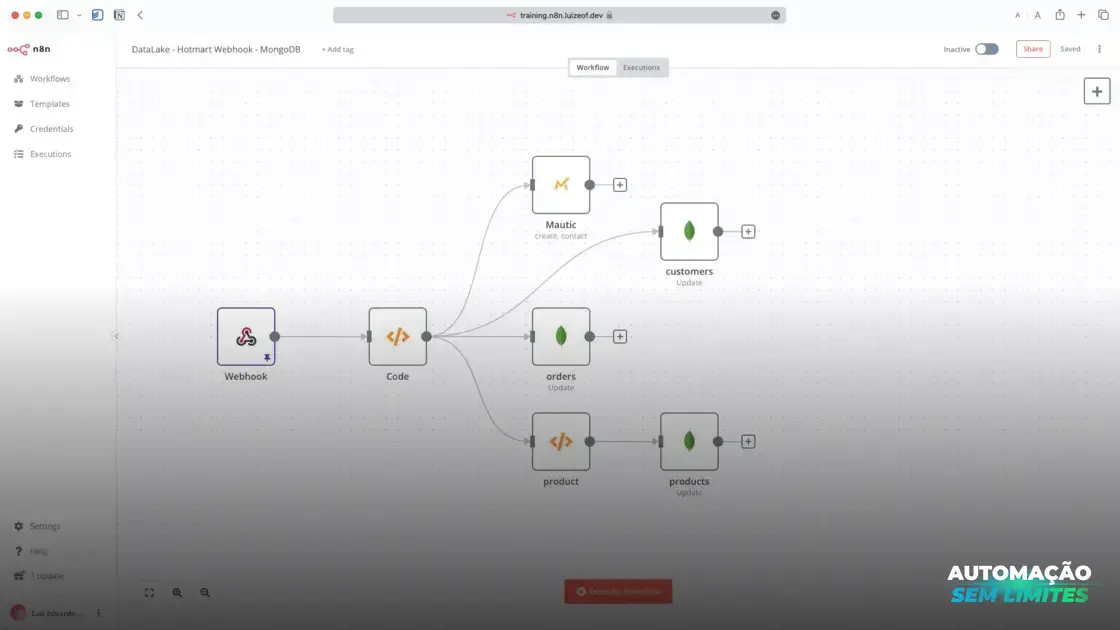
Task: Toggle the workflow Inactive switch
Action: tap(986, 49)
